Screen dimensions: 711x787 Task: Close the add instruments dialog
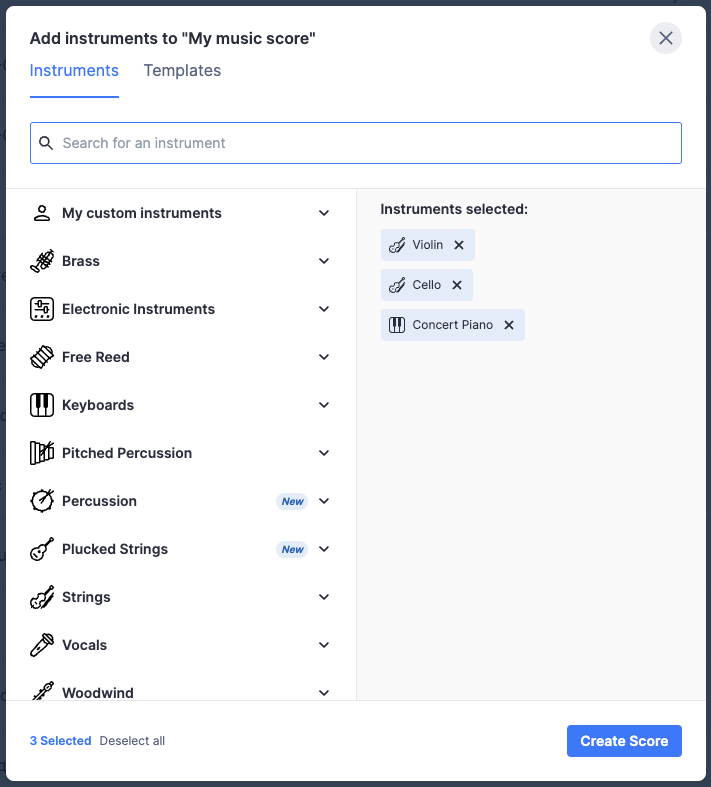tap(666, 39)
